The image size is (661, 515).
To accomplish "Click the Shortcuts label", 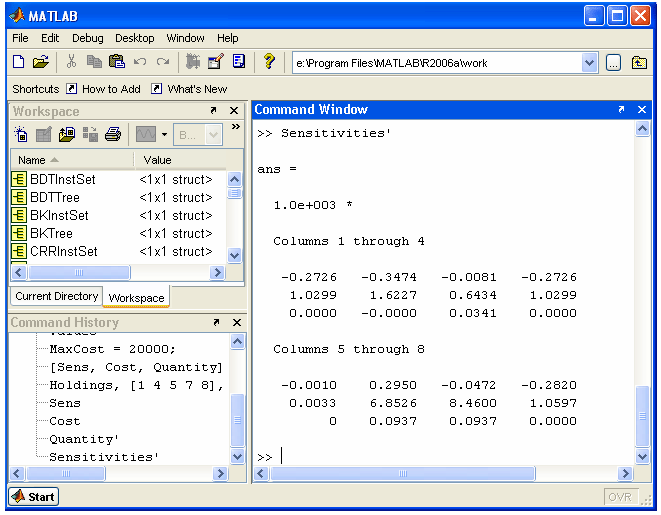I will pyautogui.click(x=36, y=89).
